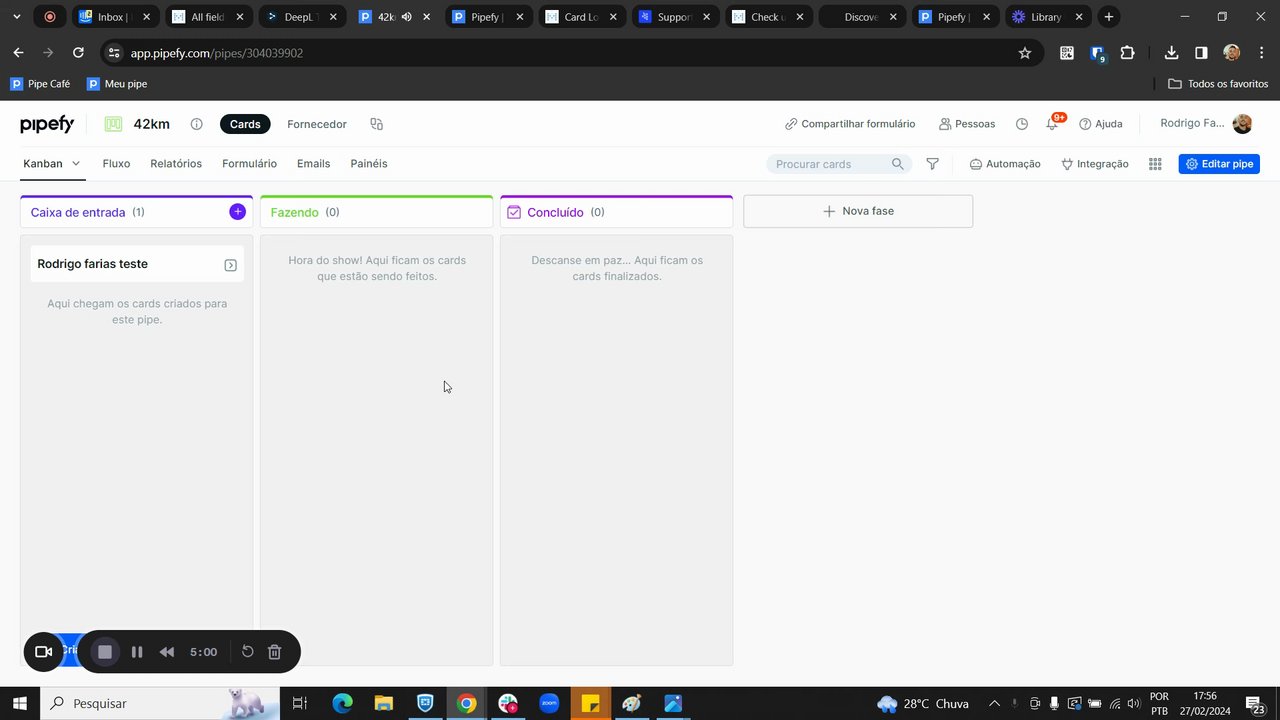Switch to the Relatórios tab
Image resolution: width=1280 pixels, height=720 pixels.
tap(176, 164)
